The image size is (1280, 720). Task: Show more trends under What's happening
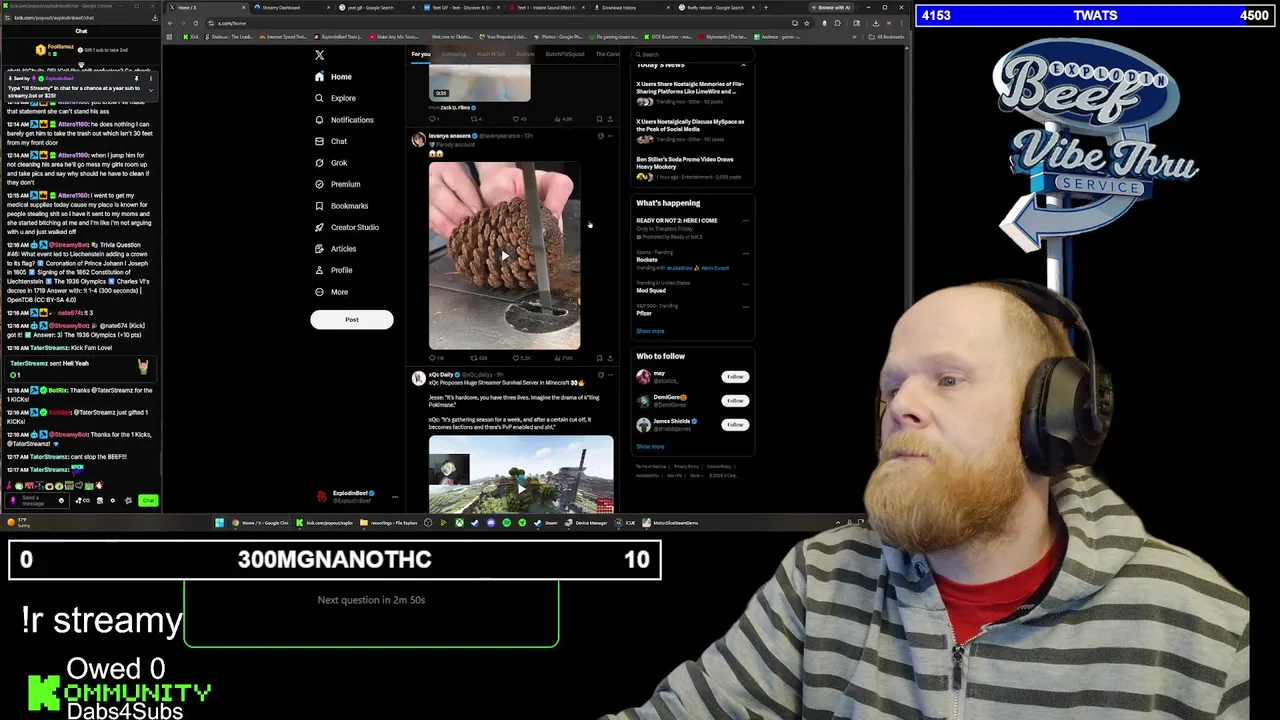pyautogui.click(x=650, y=331)
